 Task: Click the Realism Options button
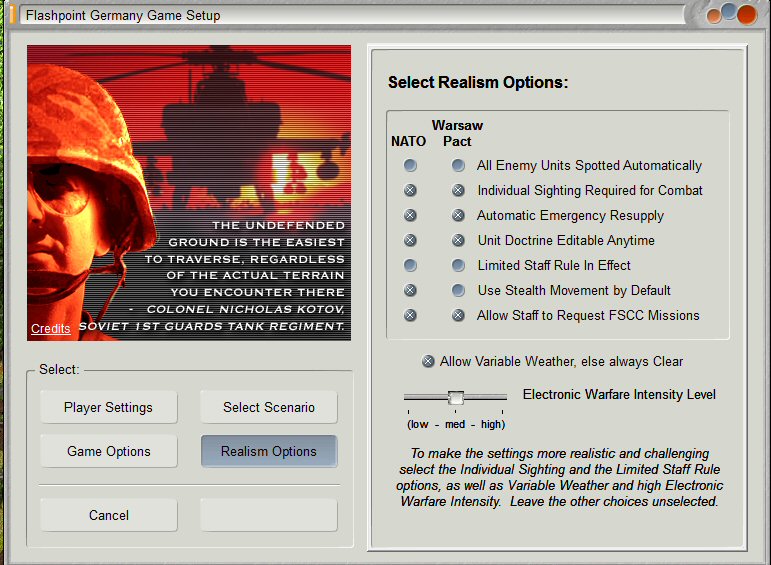[269, 451]
